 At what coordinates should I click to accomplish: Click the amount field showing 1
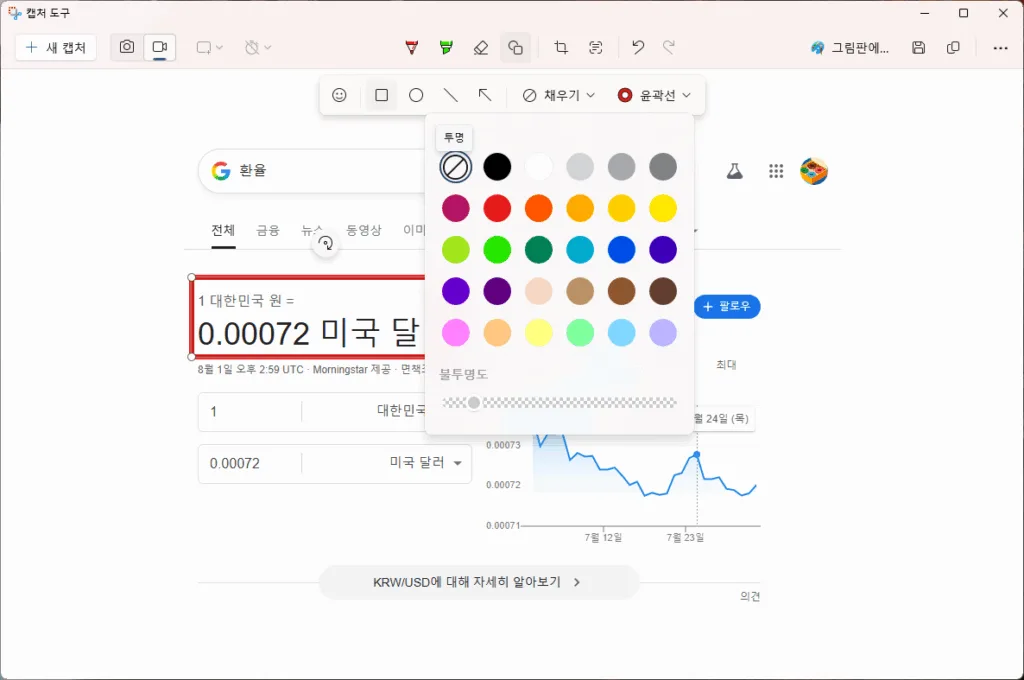(249, 412)
